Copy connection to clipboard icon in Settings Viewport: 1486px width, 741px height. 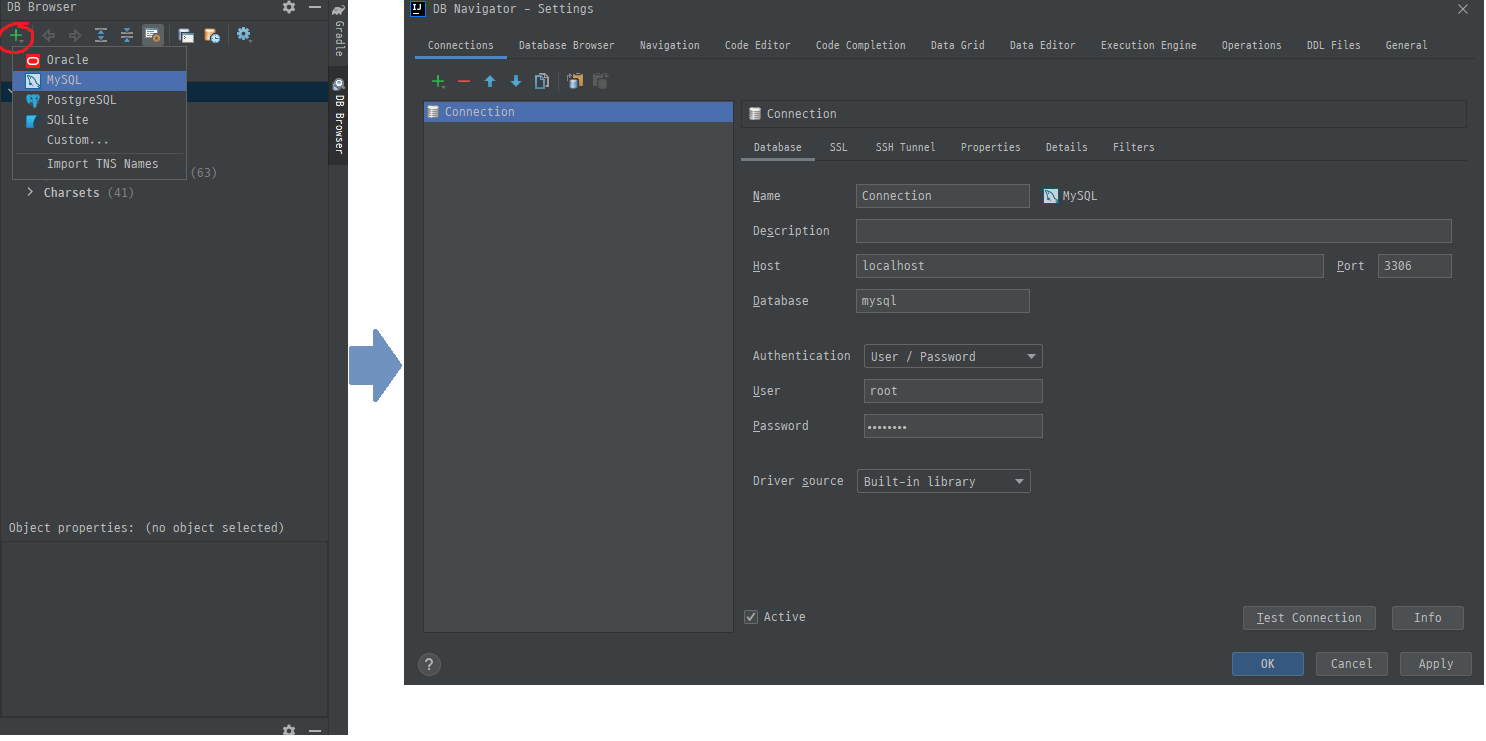point(575,81)
